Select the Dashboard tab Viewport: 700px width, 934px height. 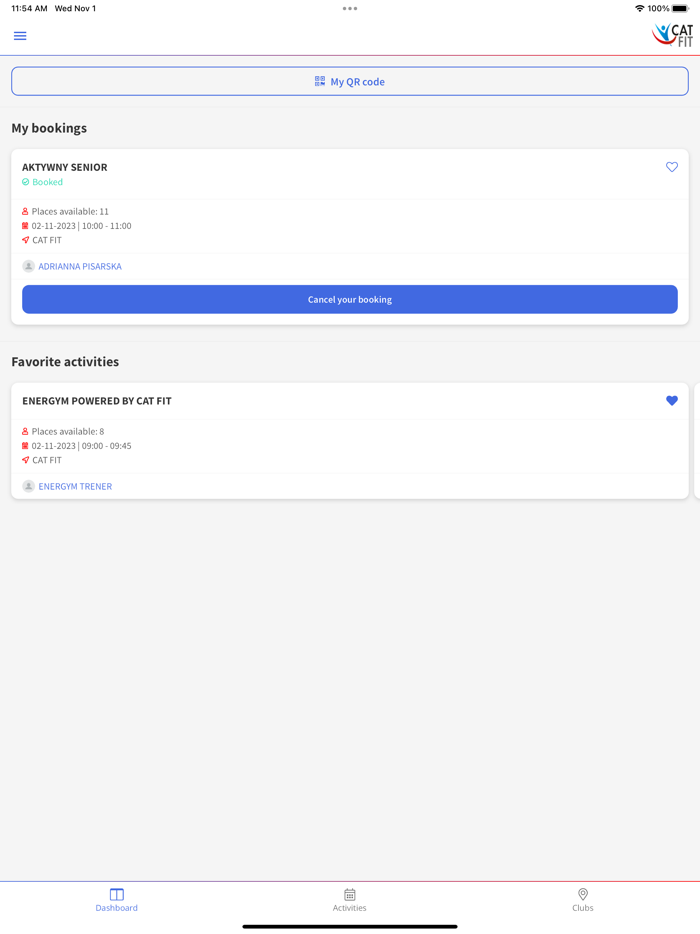click(x=117, y=900)
